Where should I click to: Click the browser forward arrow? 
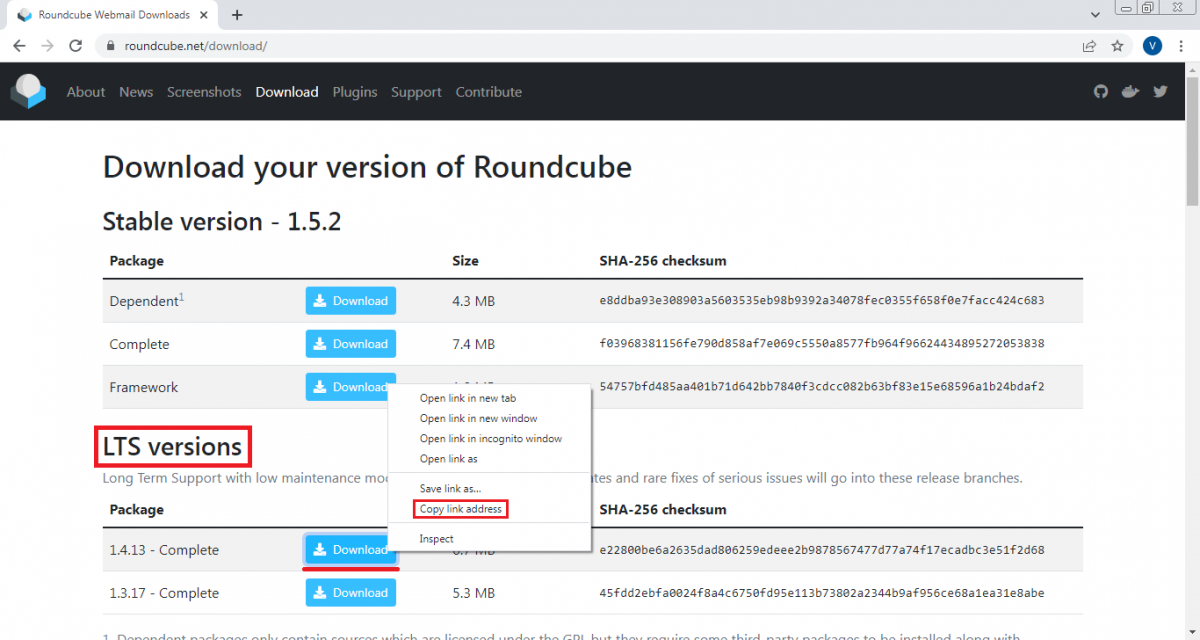[x=47, y=46]
